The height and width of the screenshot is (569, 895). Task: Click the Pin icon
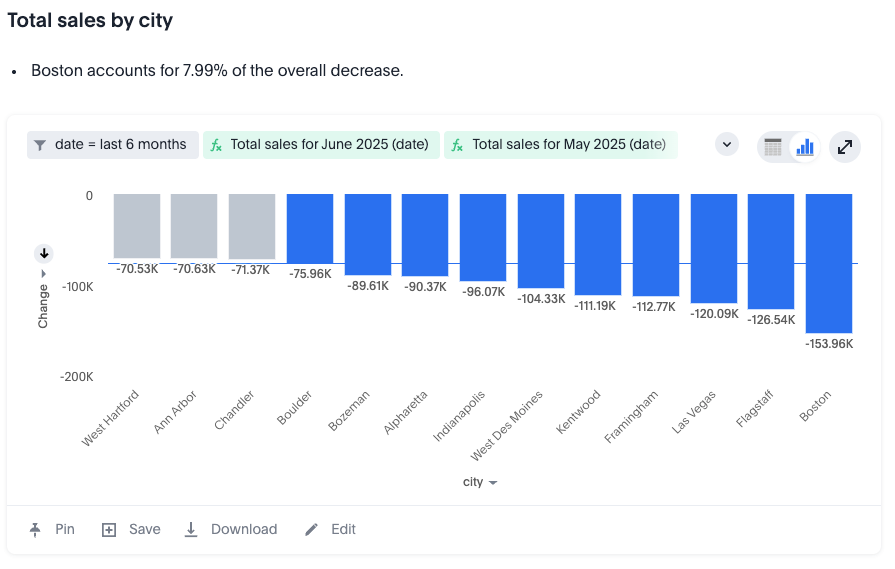pyautogui.click(x=37, y=529)
